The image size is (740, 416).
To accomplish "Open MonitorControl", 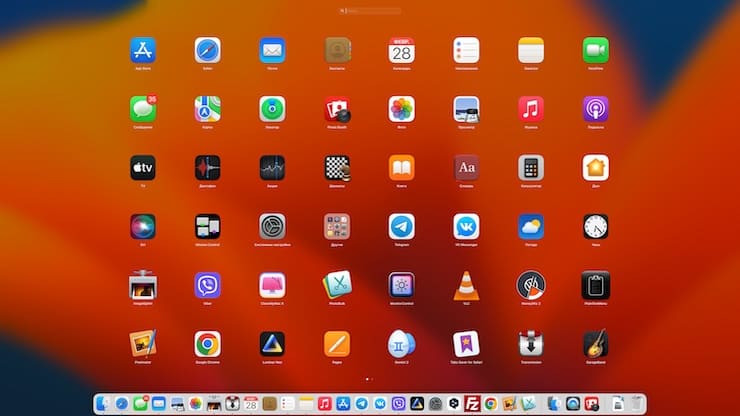I will coord(402,285).
